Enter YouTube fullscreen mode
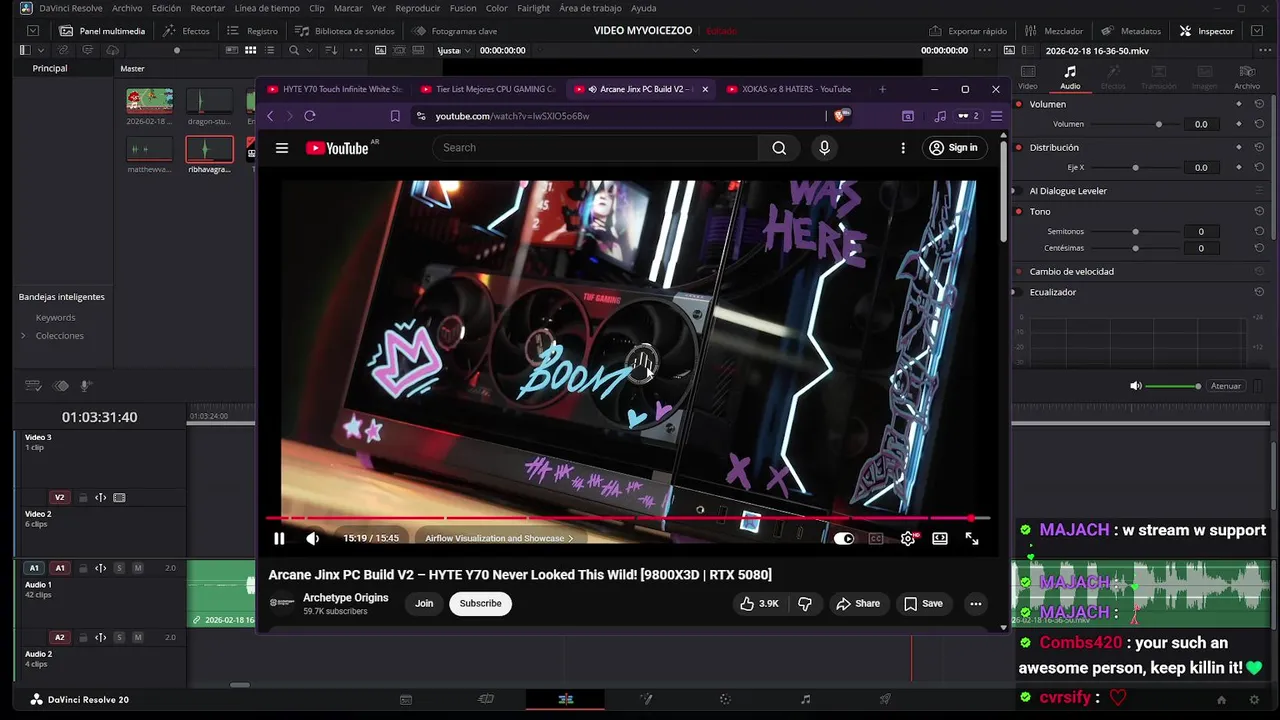Screen dimensions: 1280x720 click(971, 538)
